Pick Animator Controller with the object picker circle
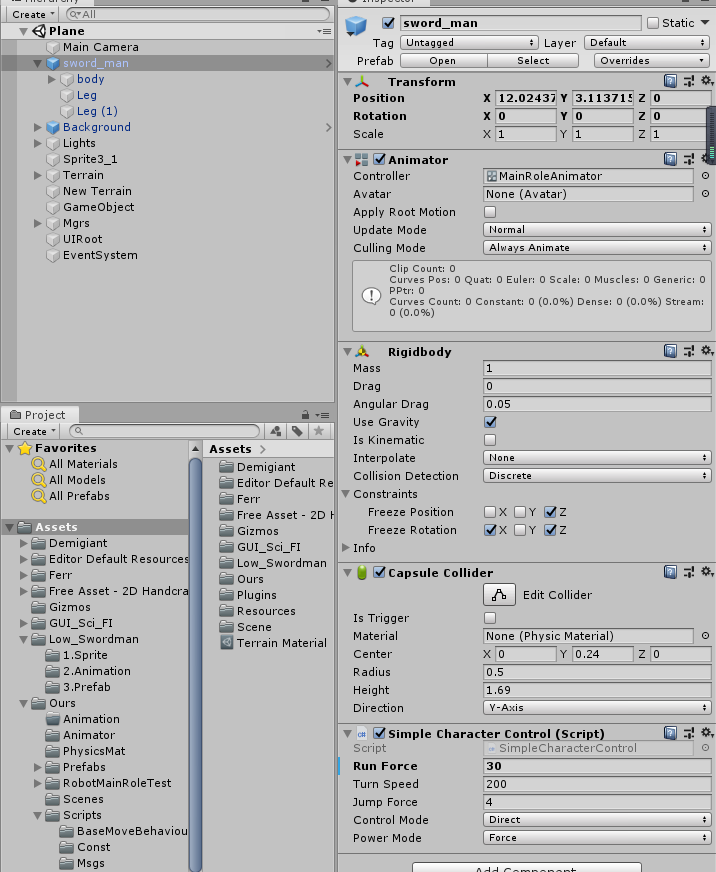Viewport: 716px width, 872px height. click(705, 176)
